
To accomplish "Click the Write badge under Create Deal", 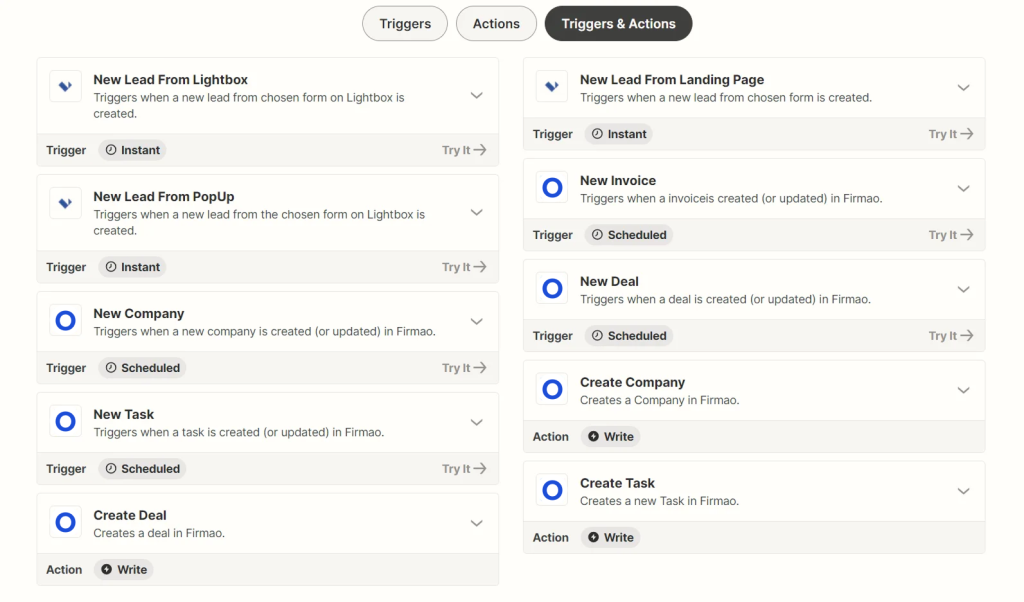I will point(123,570).
